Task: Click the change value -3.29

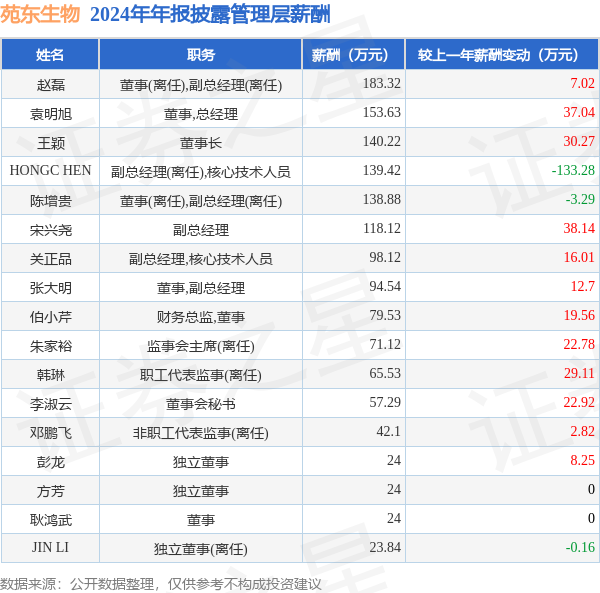Action: [580, 199]
